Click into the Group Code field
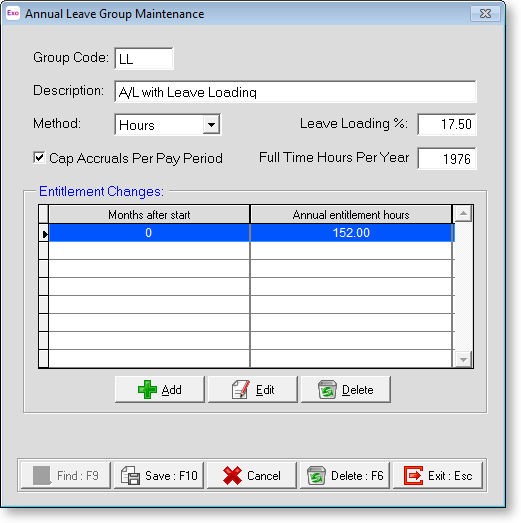Image resolution: width=521 pixels, height=523 pixels. click(144, 58)
